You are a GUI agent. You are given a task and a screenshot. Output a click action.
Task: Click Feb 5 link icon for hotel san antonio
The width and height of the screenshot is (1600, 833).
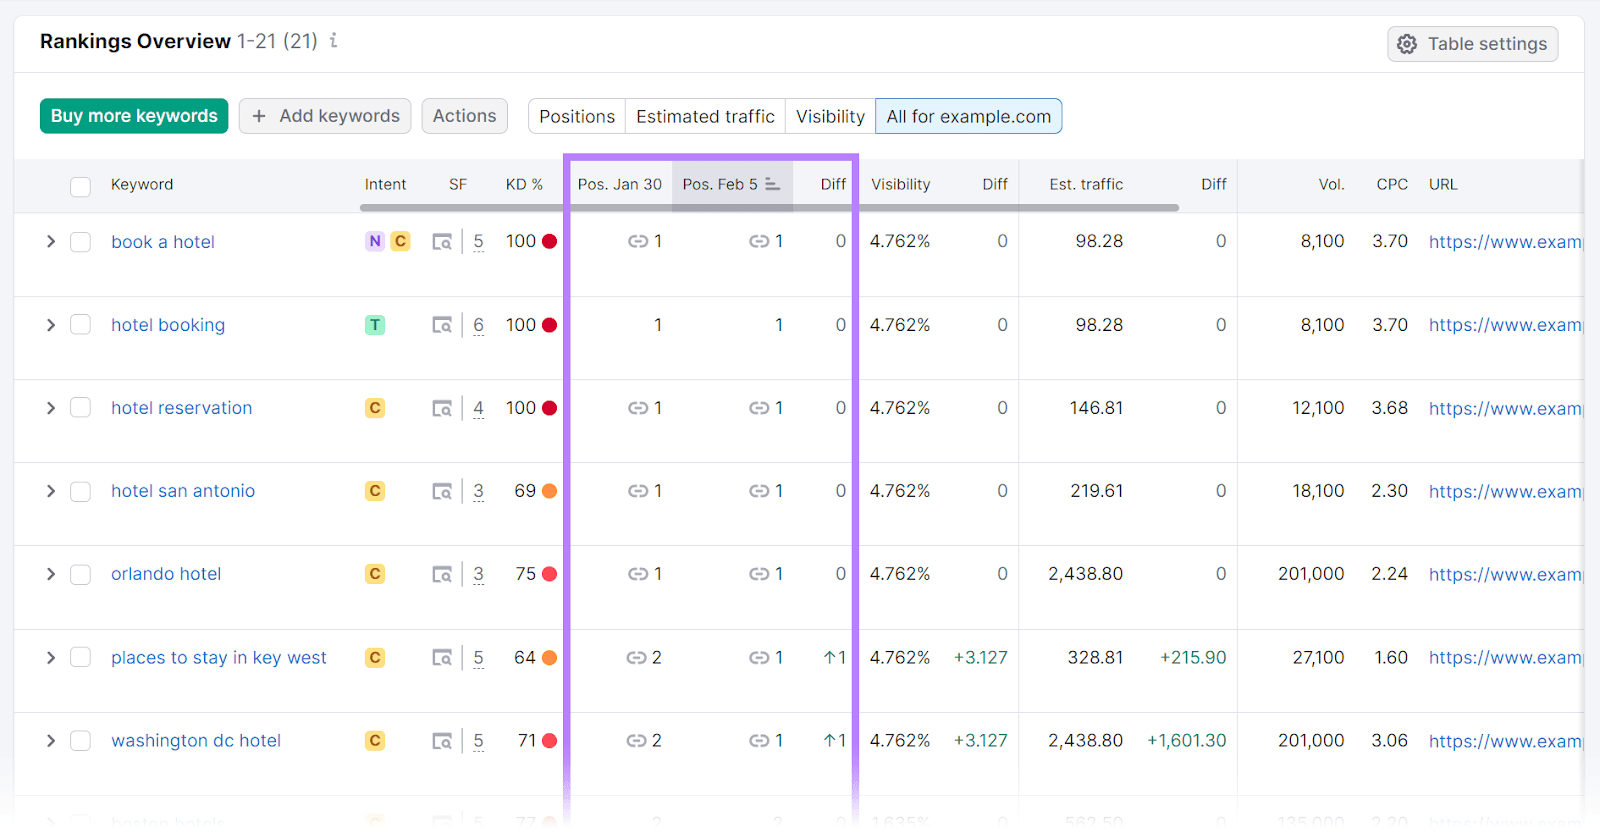point(759,491)
